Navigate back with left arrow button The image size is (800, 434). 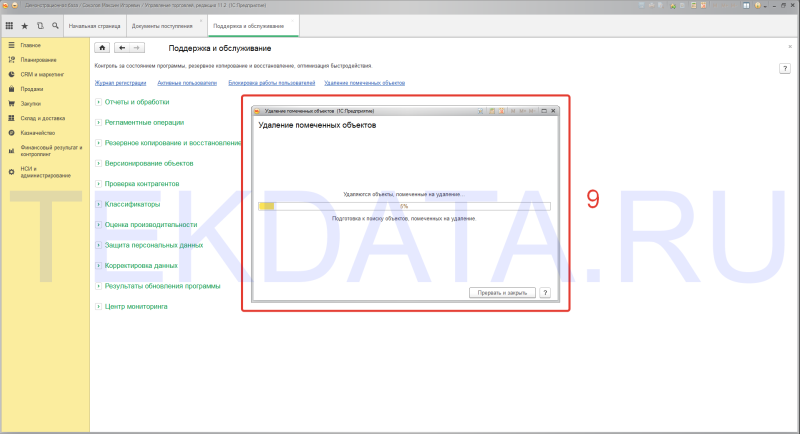point(121,48)
